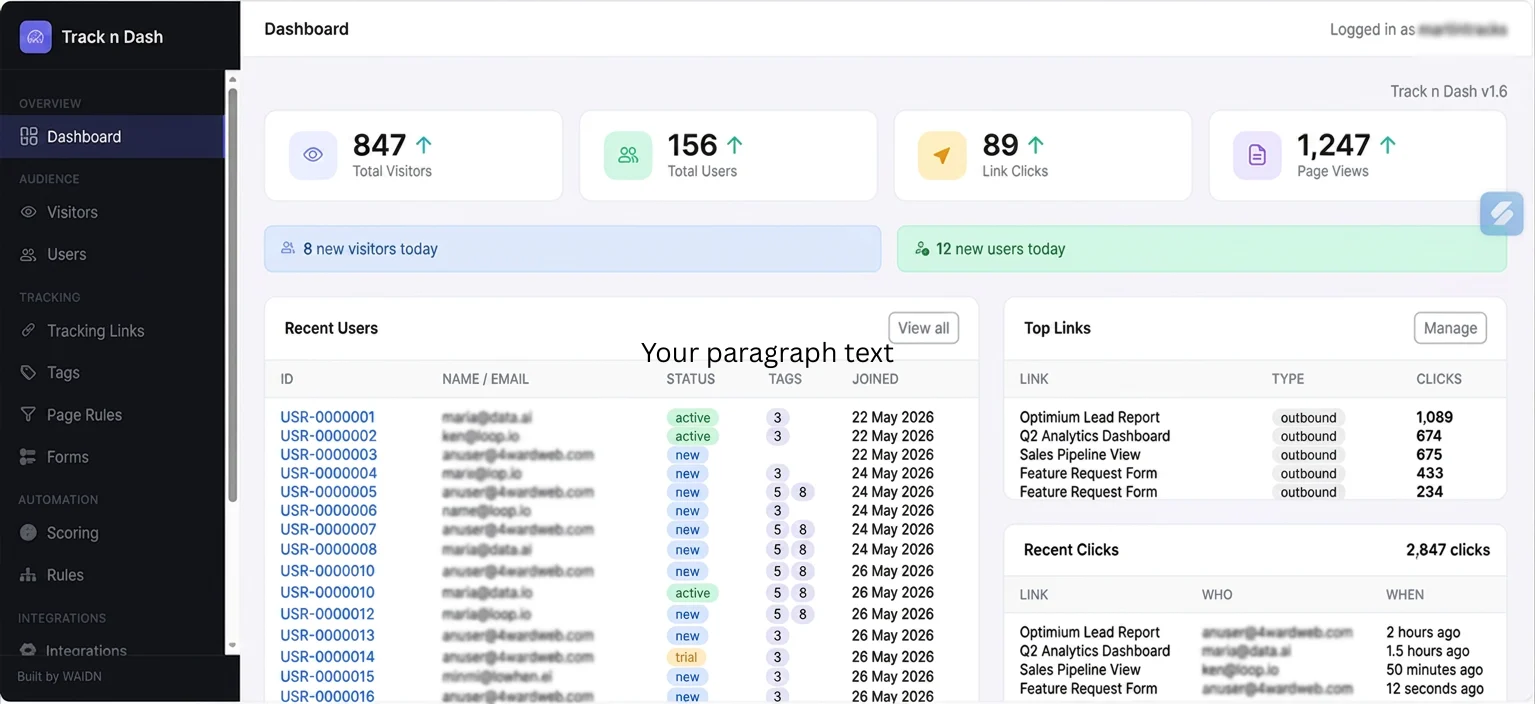
Task: Select Page Rules in sidebar
Action: click(x=113, y=414)
